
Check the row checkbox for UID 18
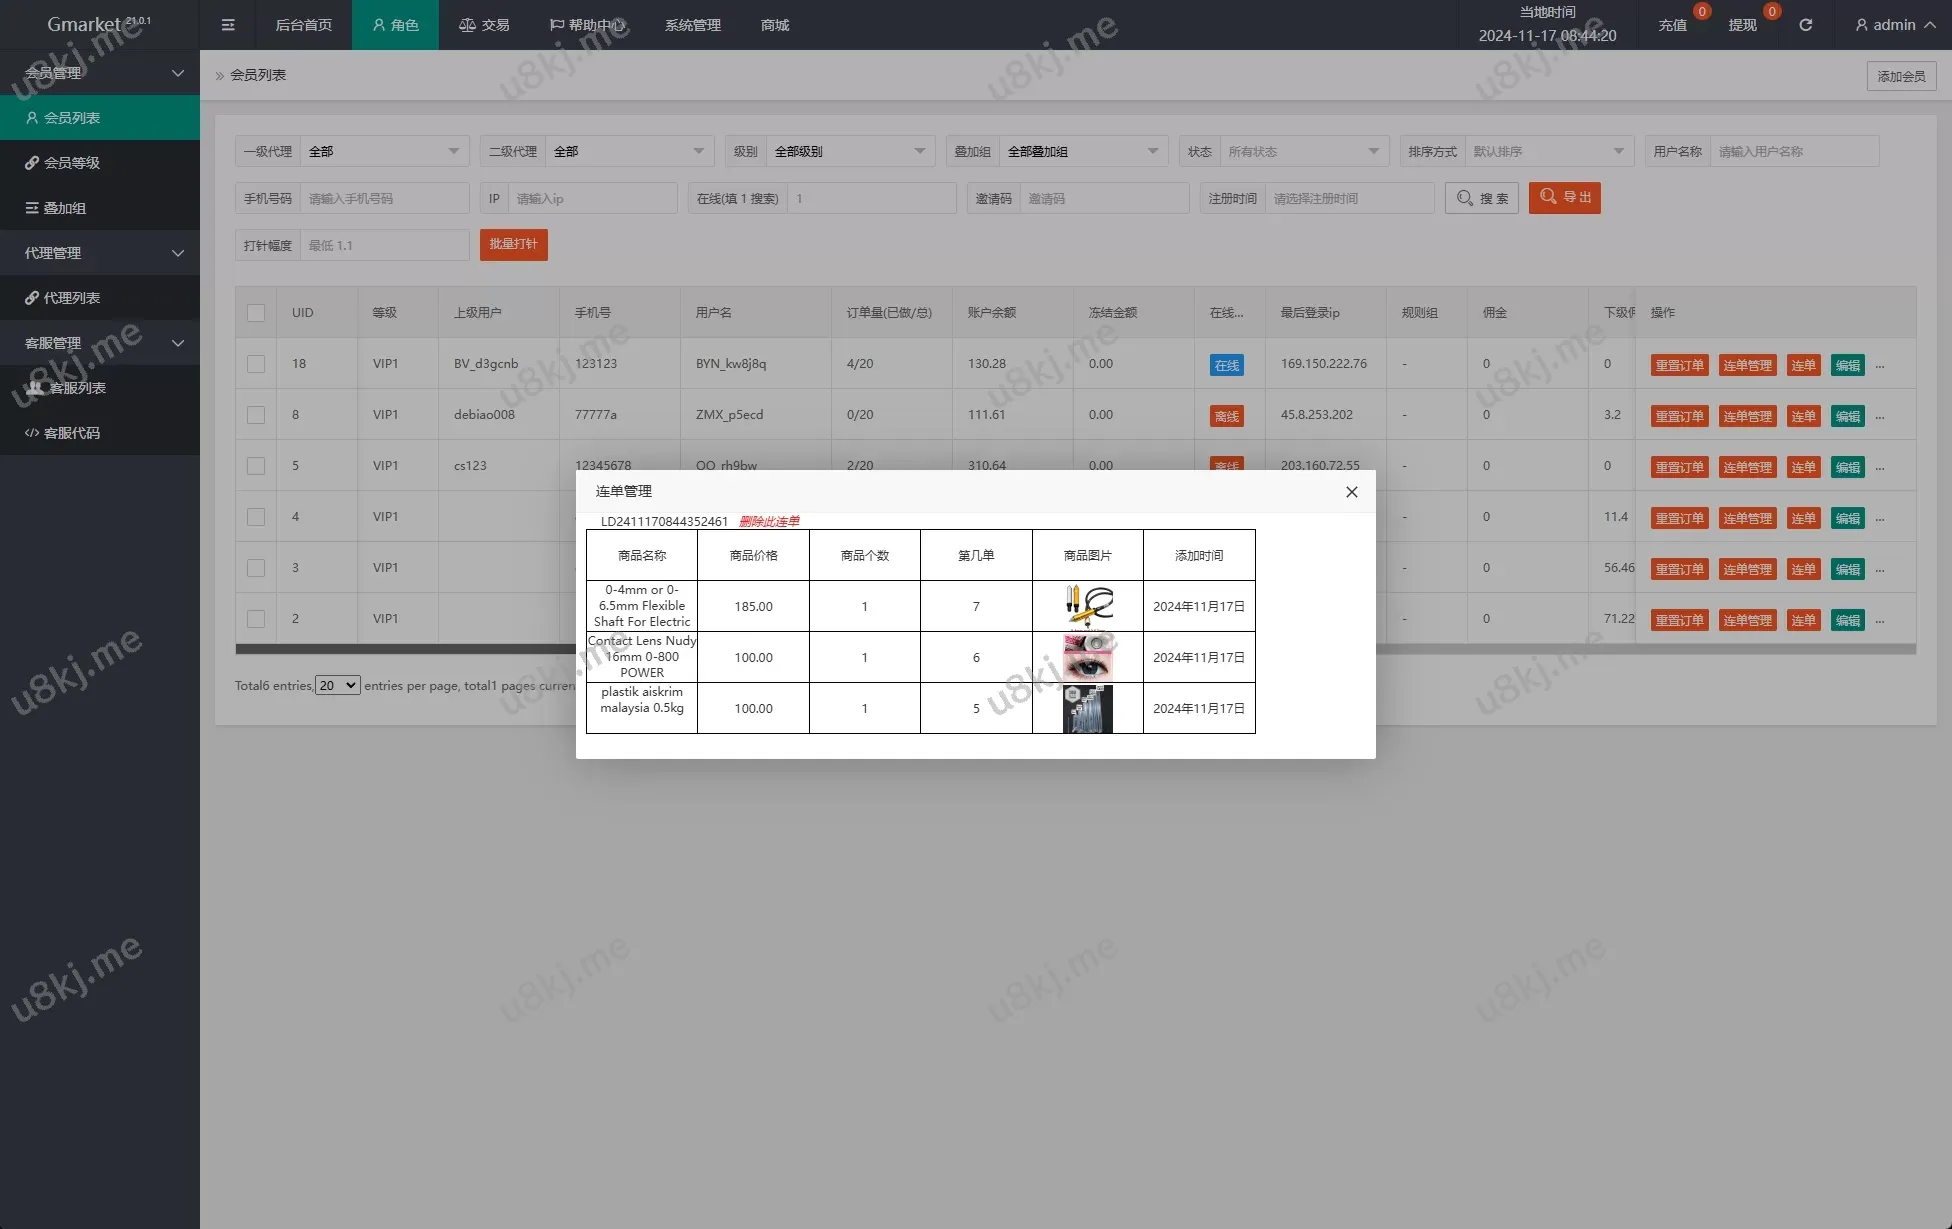256,364
